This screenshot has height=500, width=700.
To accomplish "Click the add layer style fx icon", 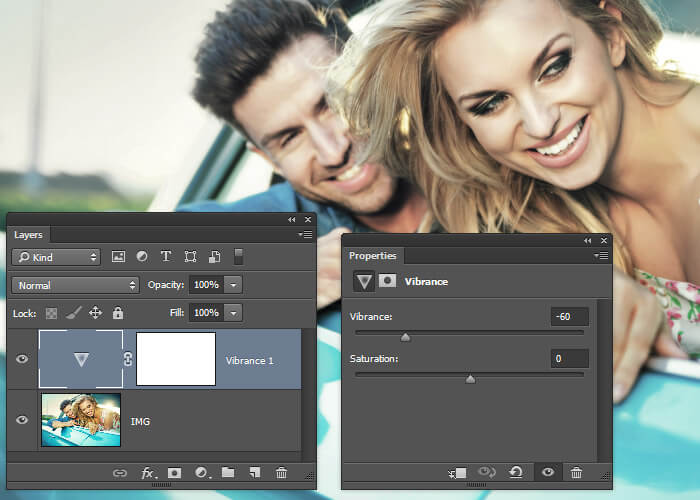I will [x=147, y=473].
